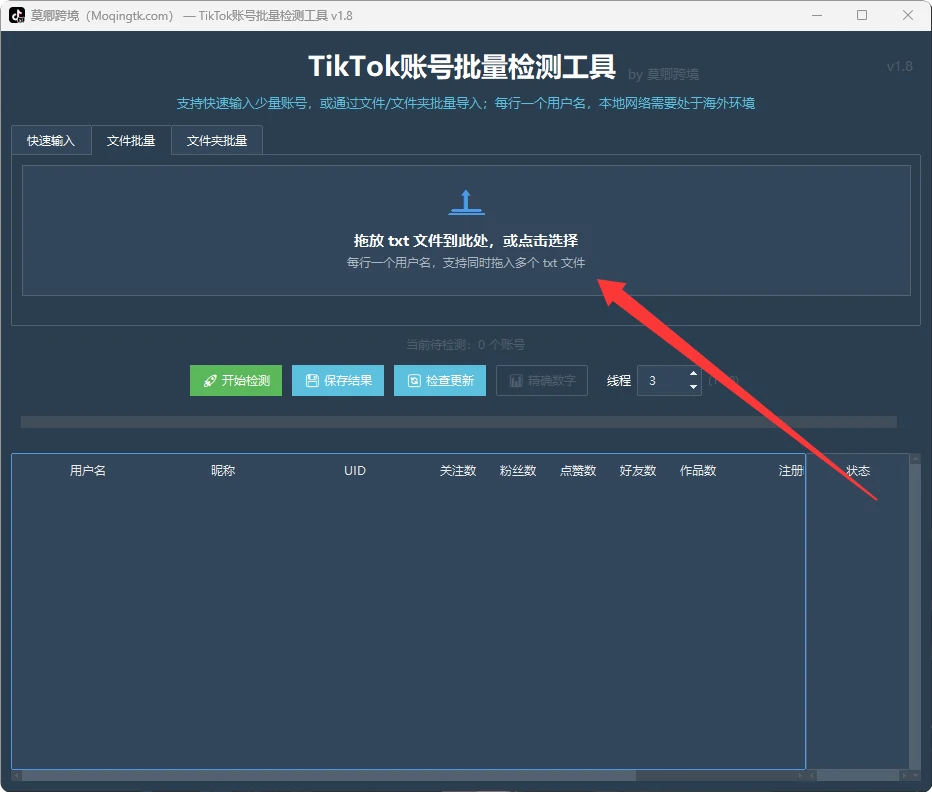Click the UID column header
Viewport: 932px width, 792px height.
pos(355,470)
